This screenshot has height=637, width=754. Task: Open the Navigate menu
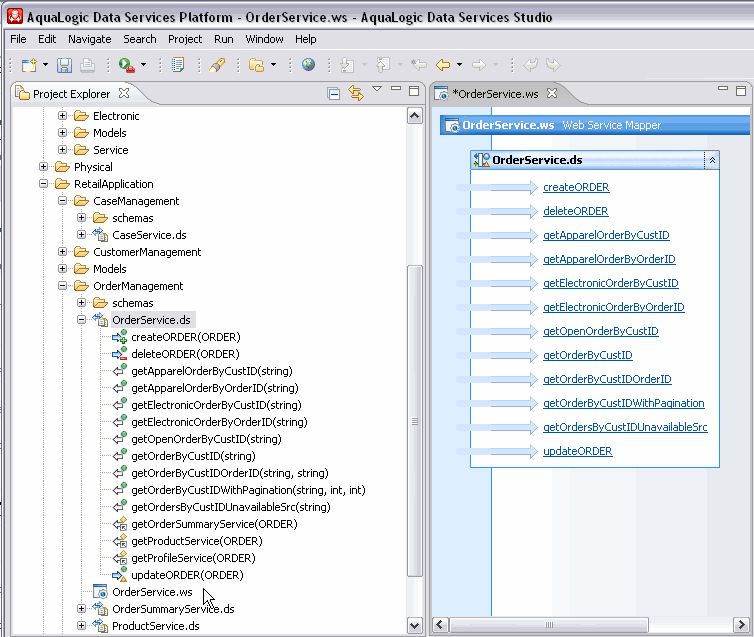click(x=89, y=39)
